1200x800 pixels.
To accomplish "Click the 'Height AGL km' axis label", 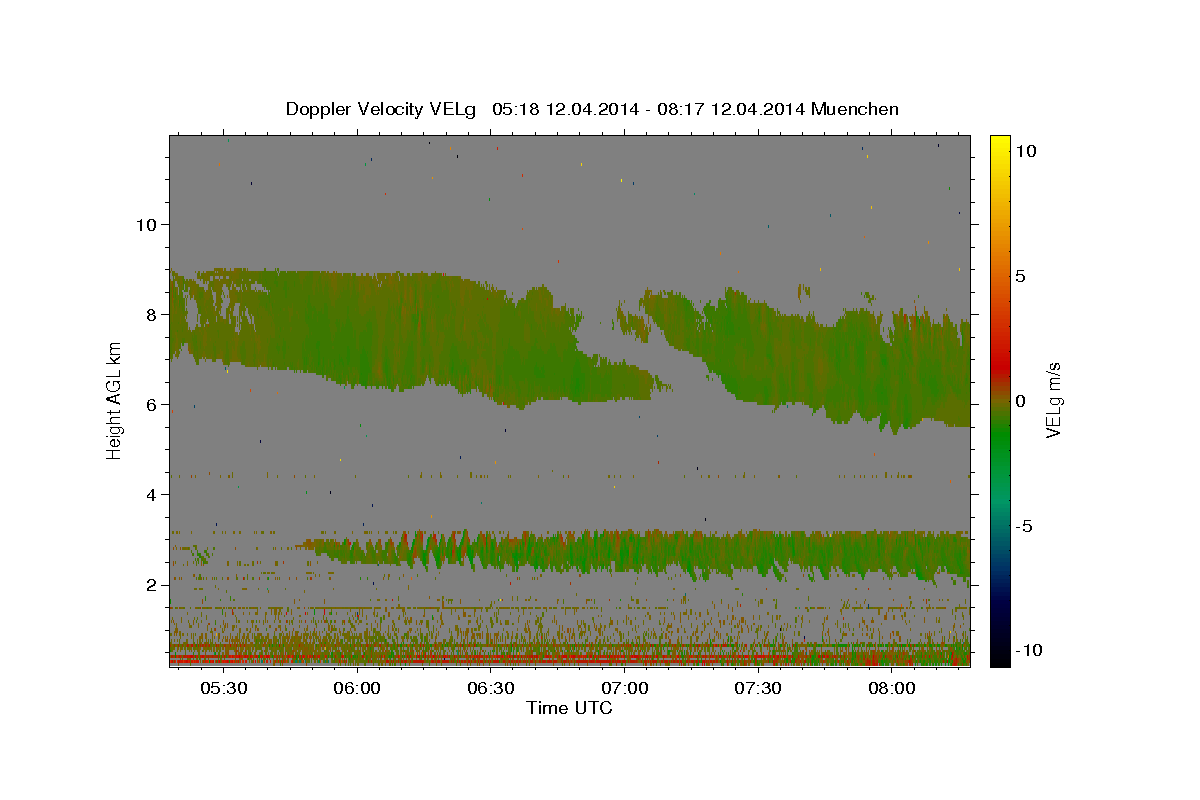I will click(115, 401).
